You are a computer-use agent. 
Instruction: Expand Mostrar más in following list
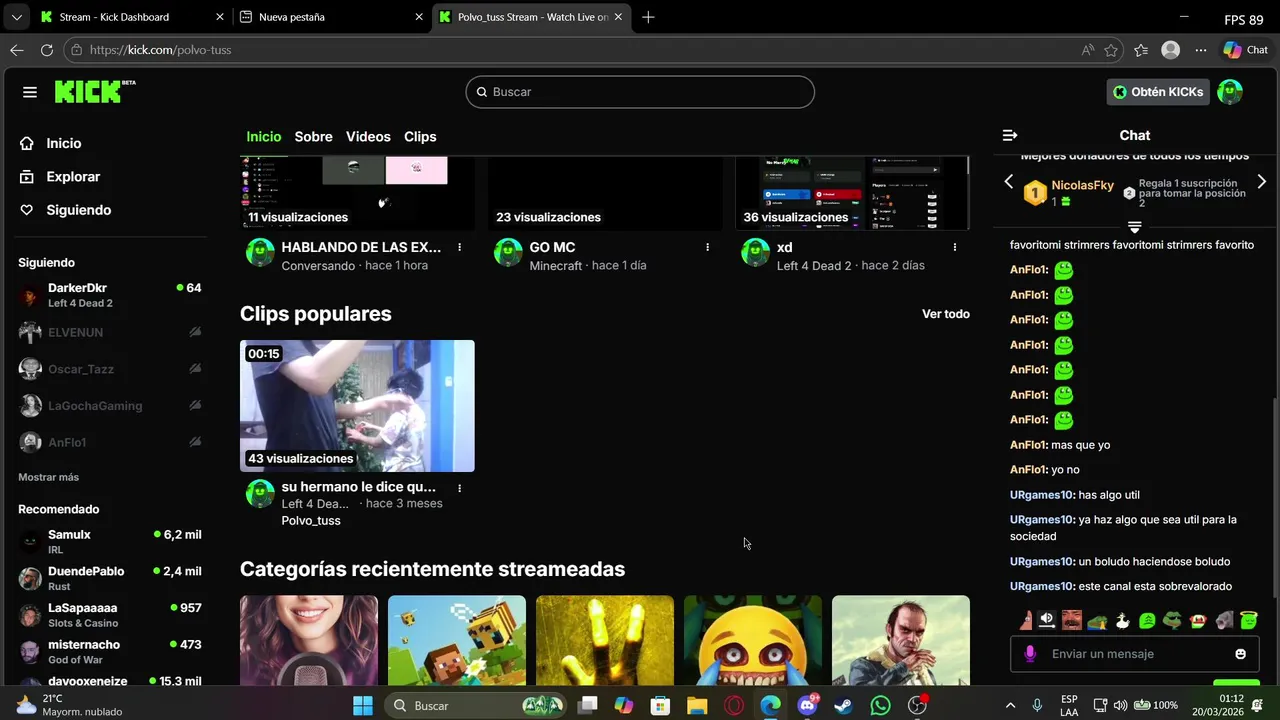tap(48, 477)
